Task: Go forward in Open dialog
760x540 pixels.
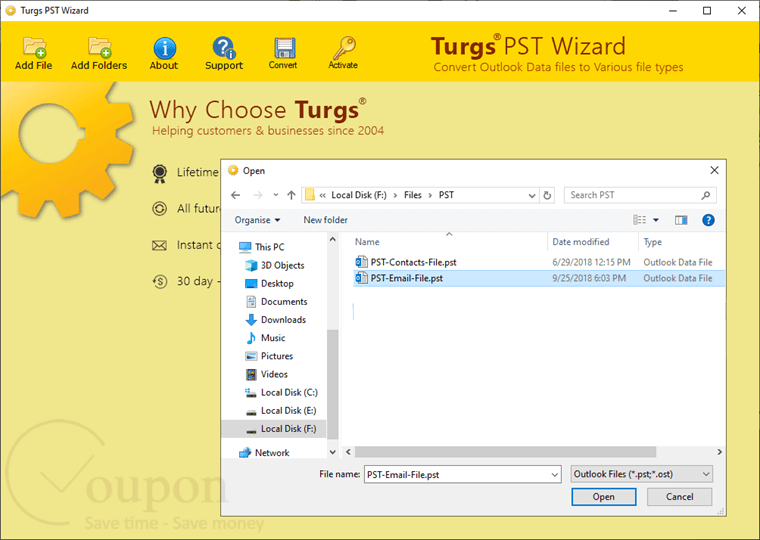Action: tap(257, 195)
